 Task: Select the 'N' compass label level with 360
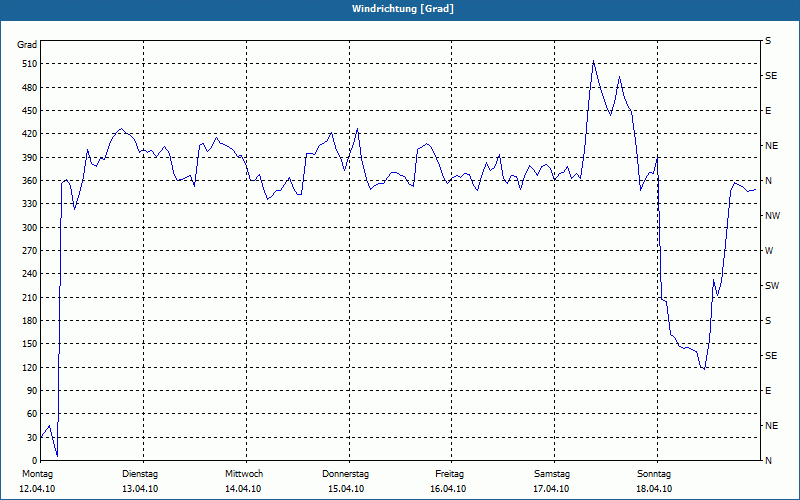[768, 181]
